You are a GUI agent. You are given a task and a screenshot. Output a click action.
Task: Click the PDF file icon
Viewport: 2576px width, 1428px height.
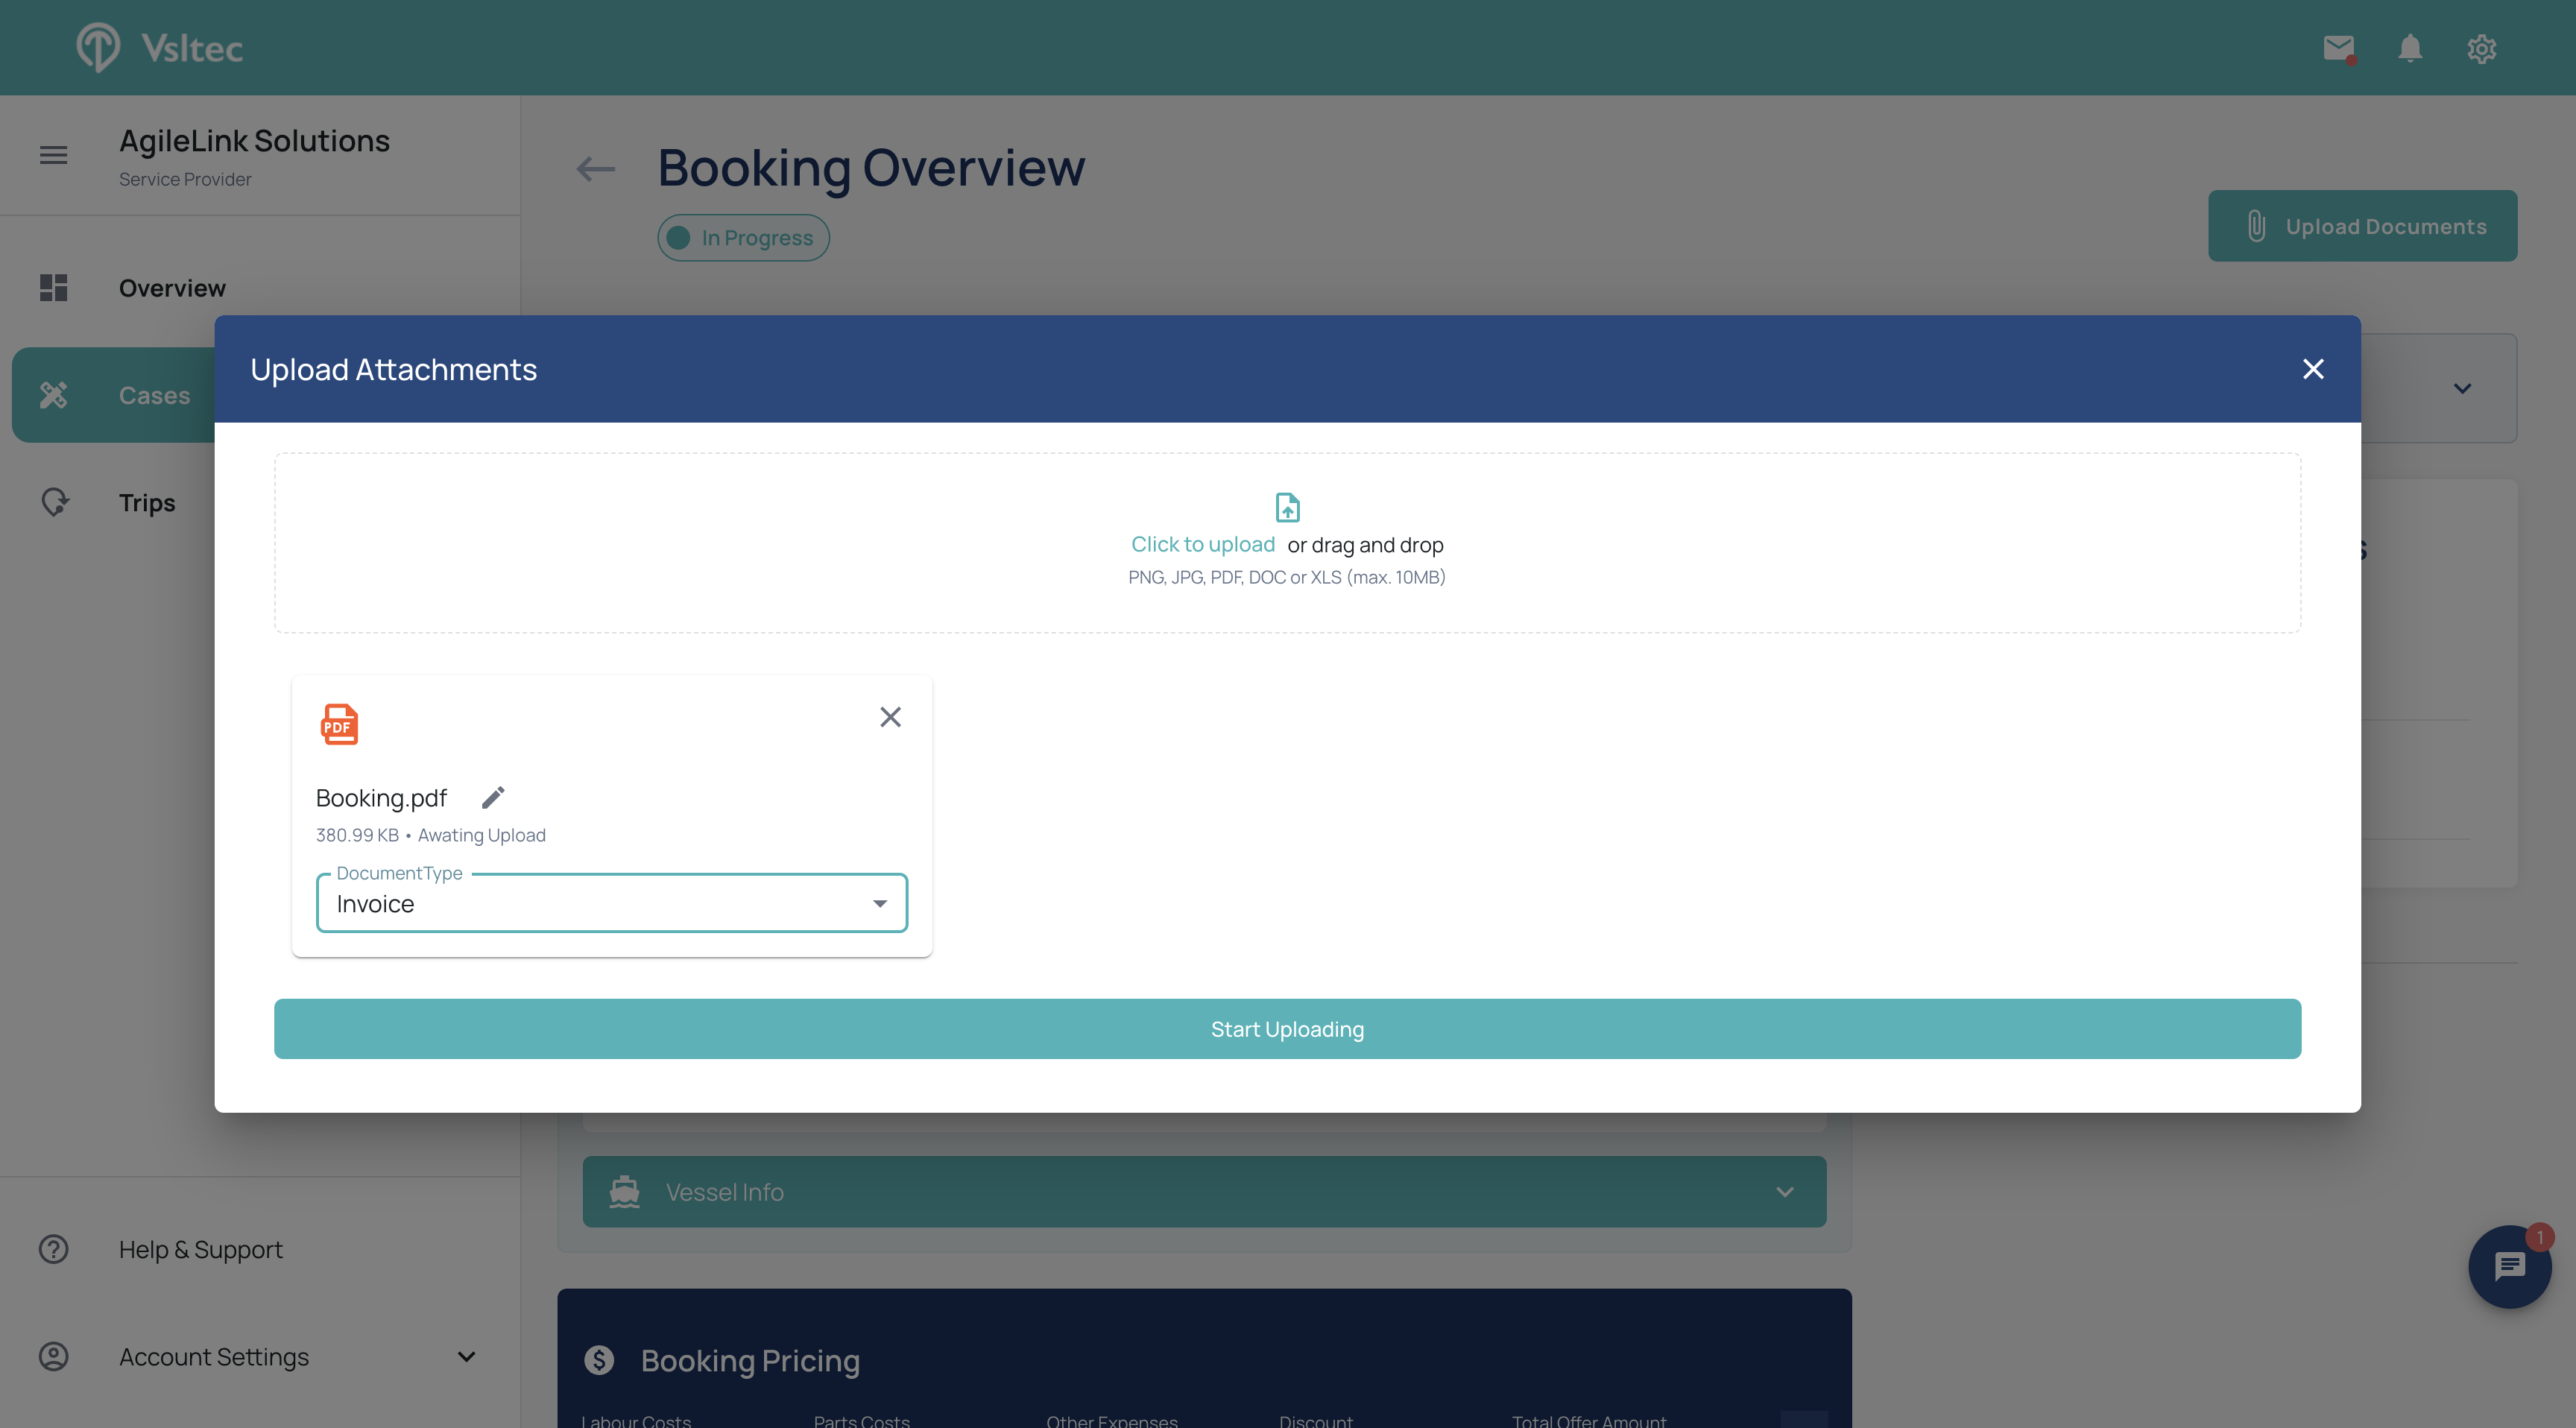339,724
